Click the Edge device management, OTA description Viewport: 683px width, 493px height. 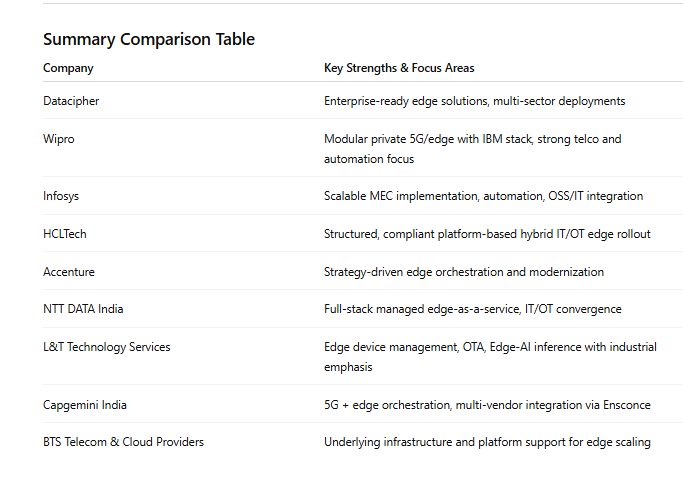(490, 357)
